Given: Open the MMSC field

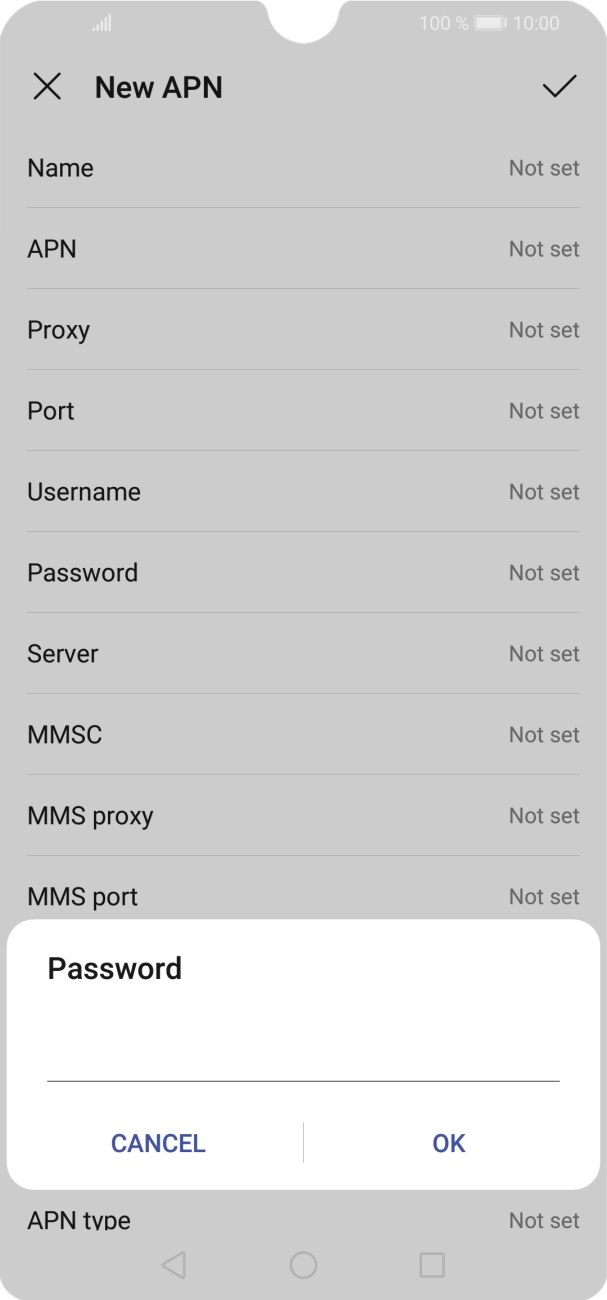Looking at the screenshot, I should [x=303, y=735].
